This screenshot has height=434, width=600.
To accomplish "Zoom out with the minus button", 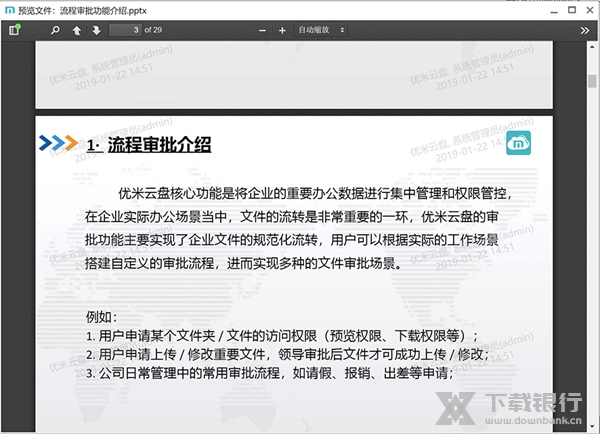I will pyautogui.click(x=262, y=30).
